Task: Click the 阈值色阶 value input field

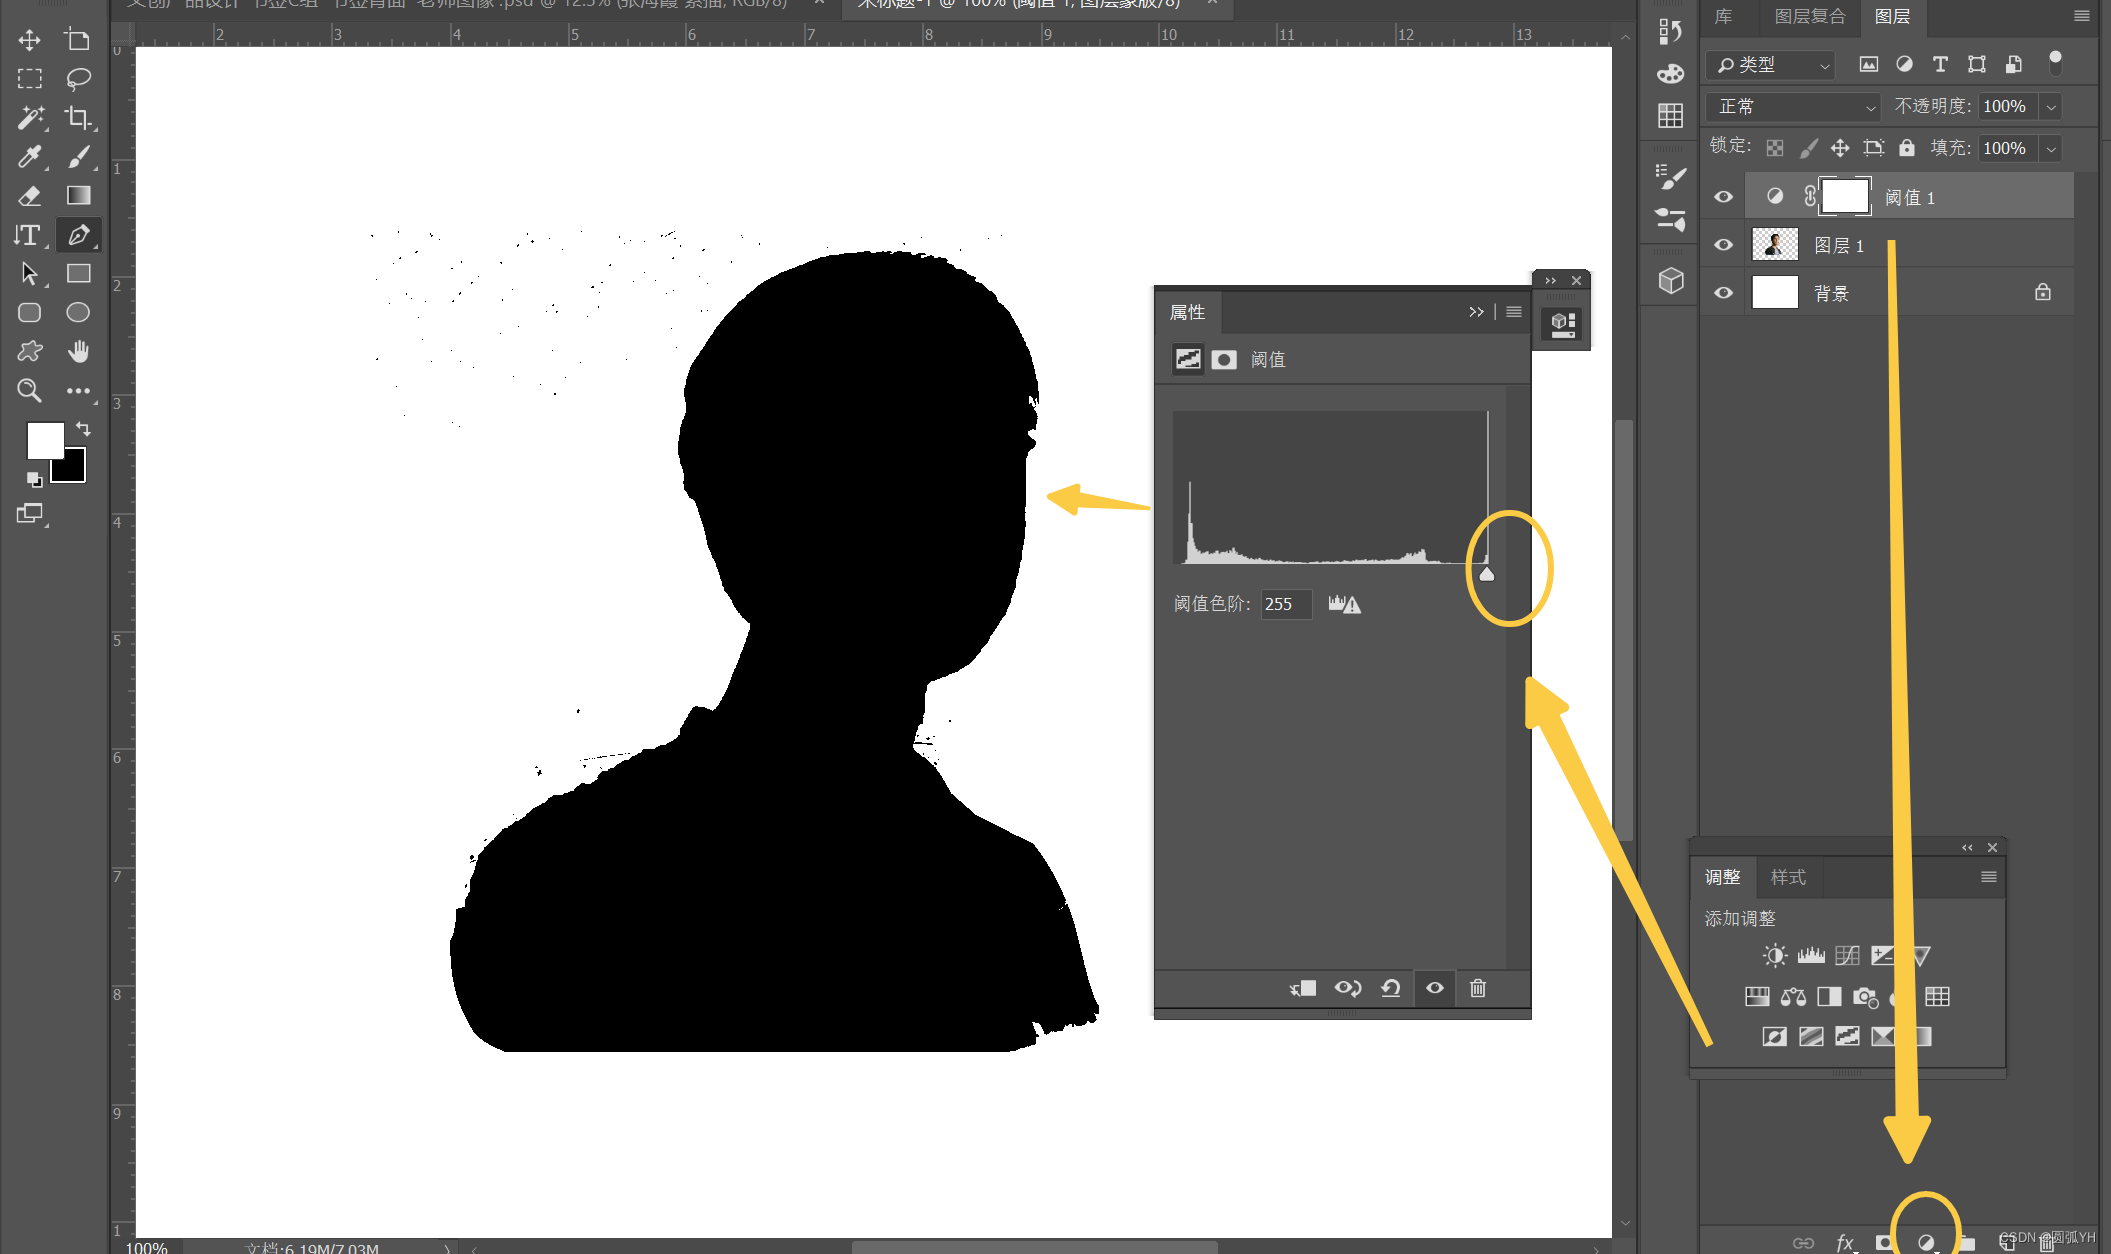Action: (x=1285, y=604)
